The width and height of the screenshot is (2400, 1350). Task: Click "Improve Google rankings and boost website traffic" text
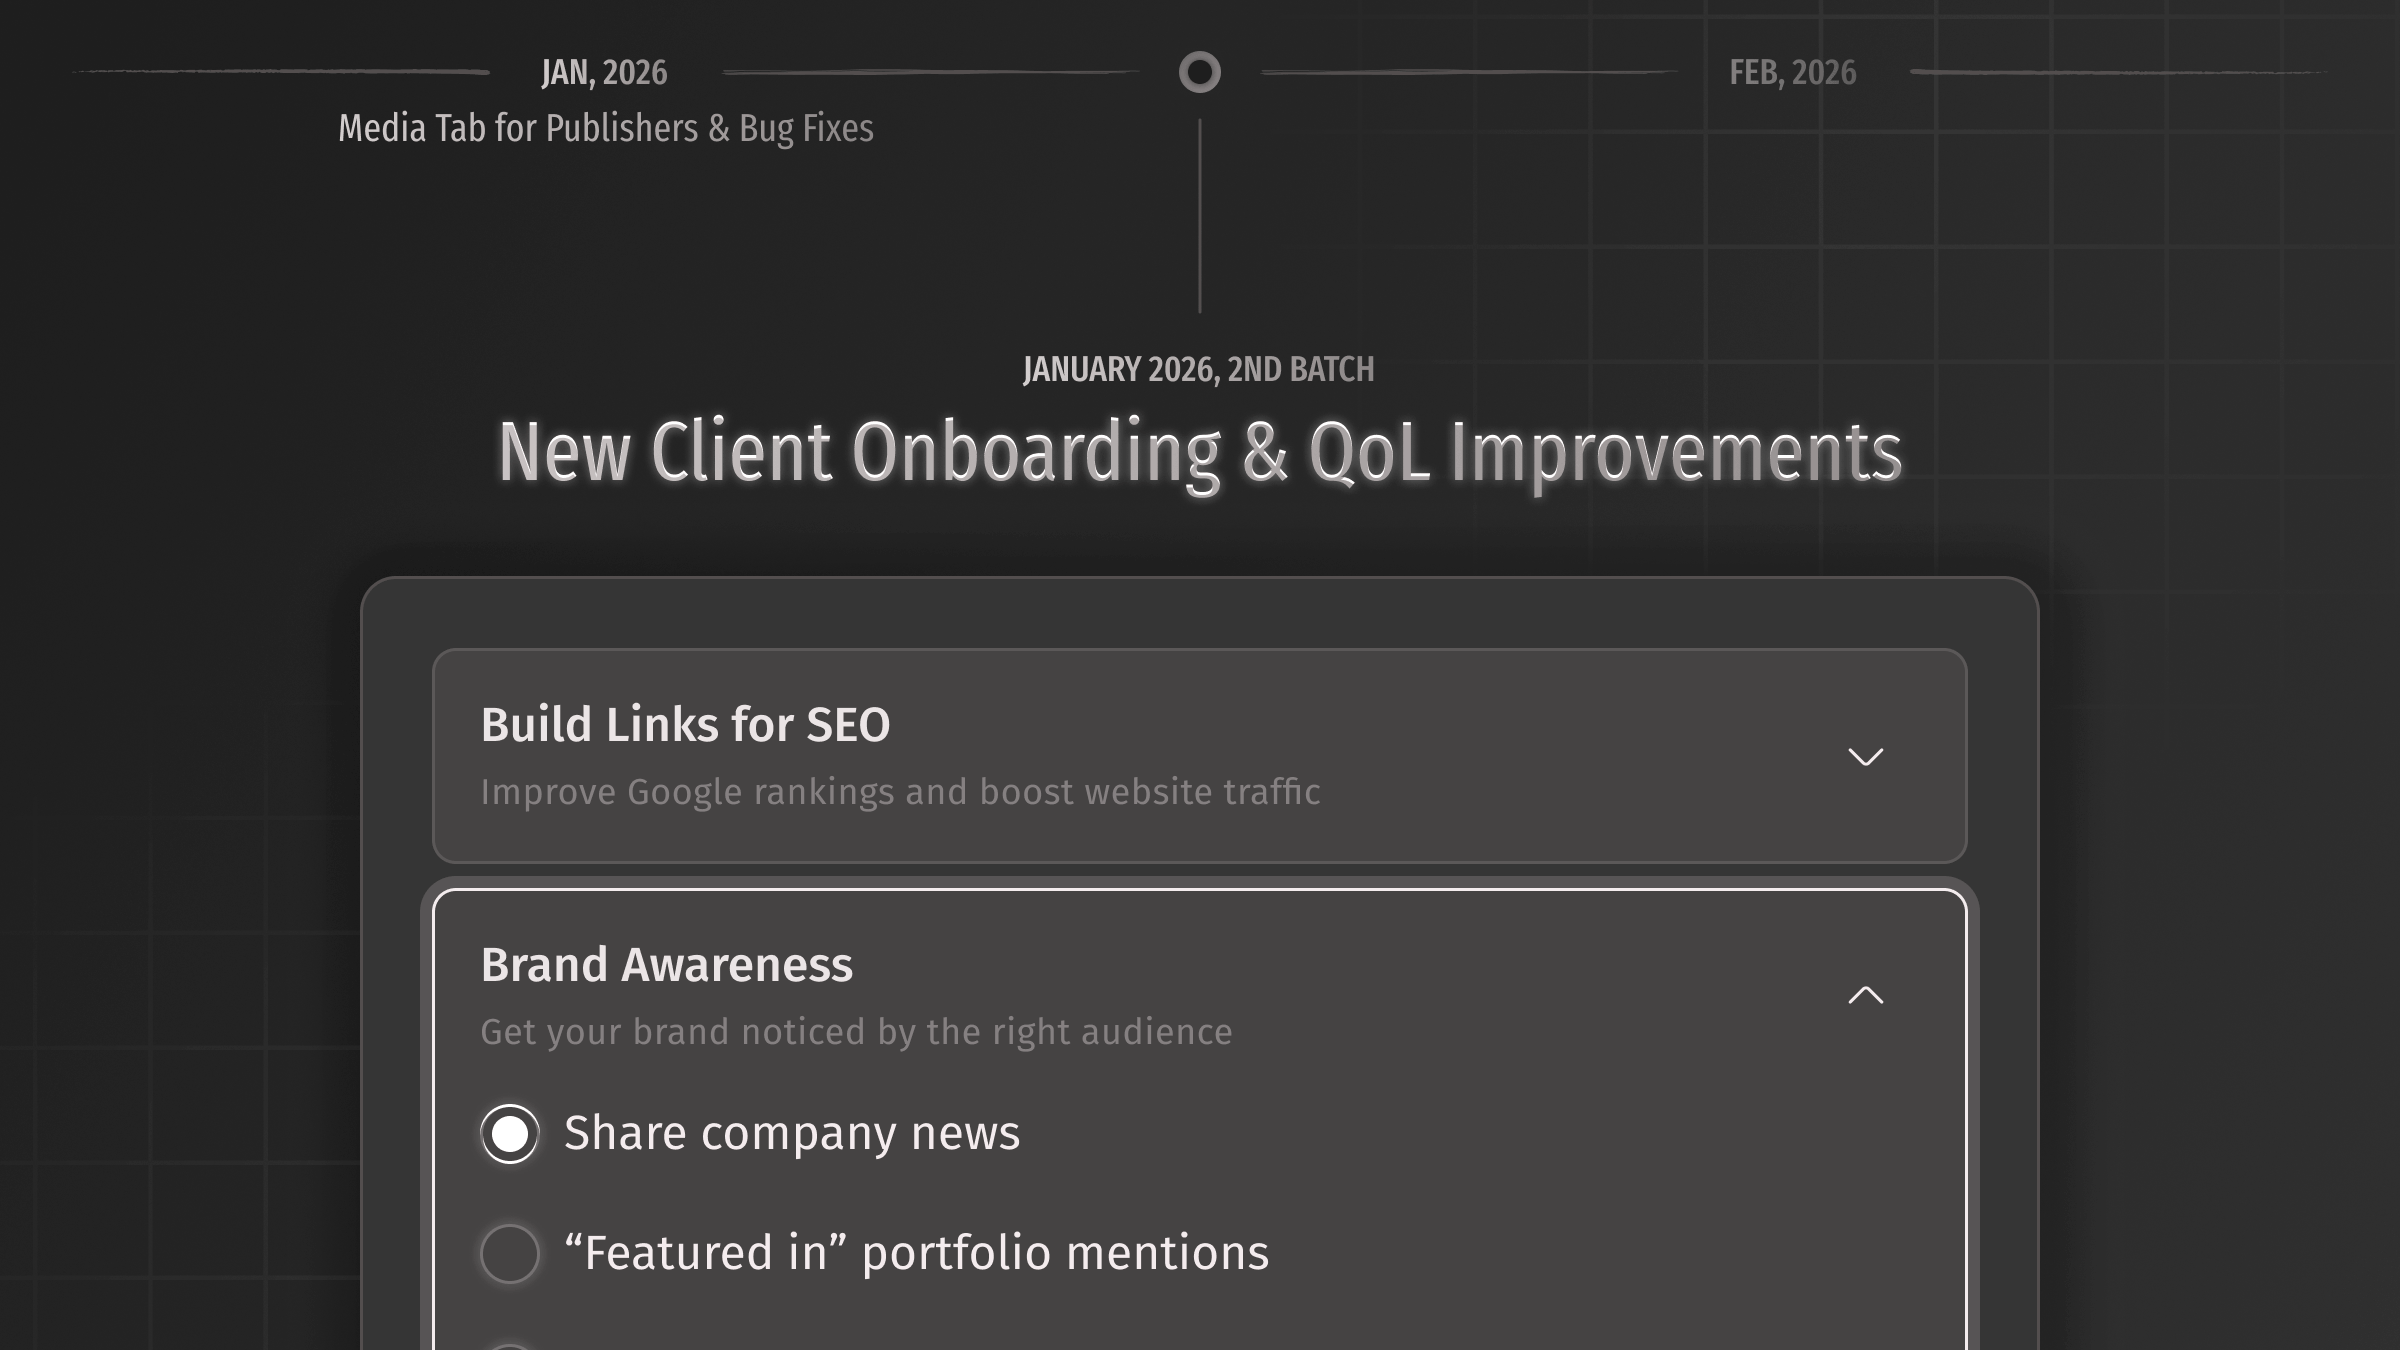tap(900, 792)
